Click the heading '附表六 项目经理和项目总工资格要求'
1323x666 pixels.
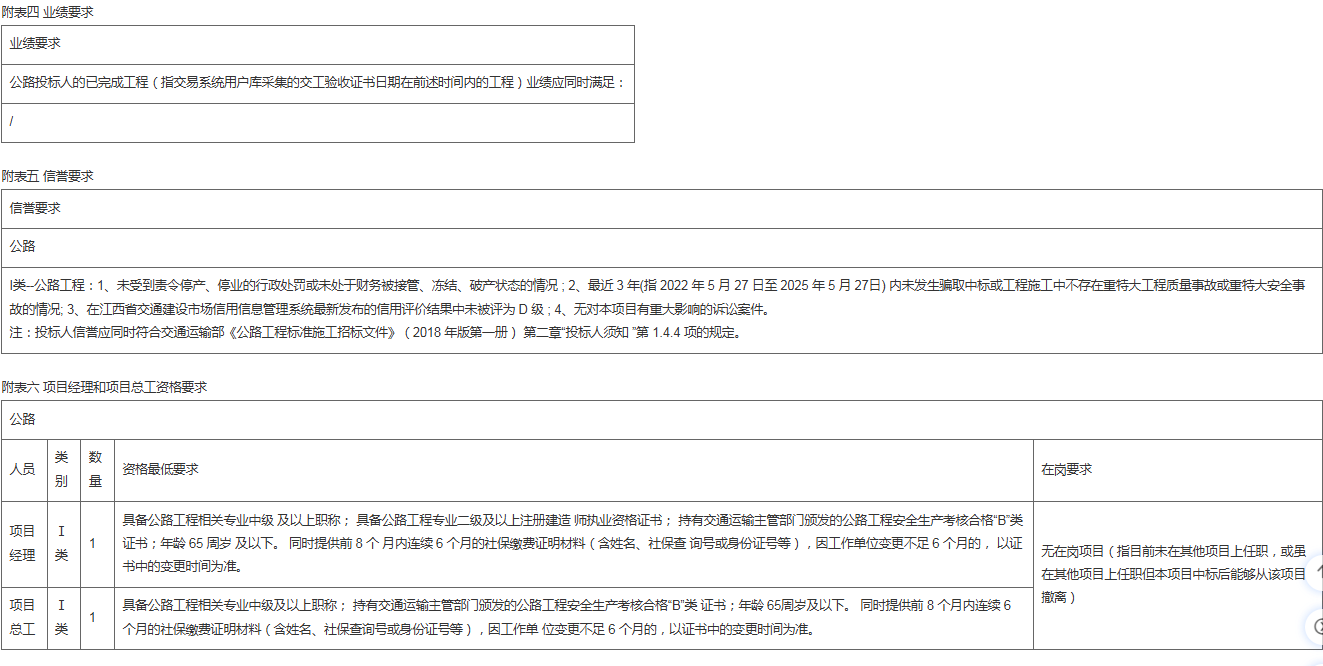104,387
